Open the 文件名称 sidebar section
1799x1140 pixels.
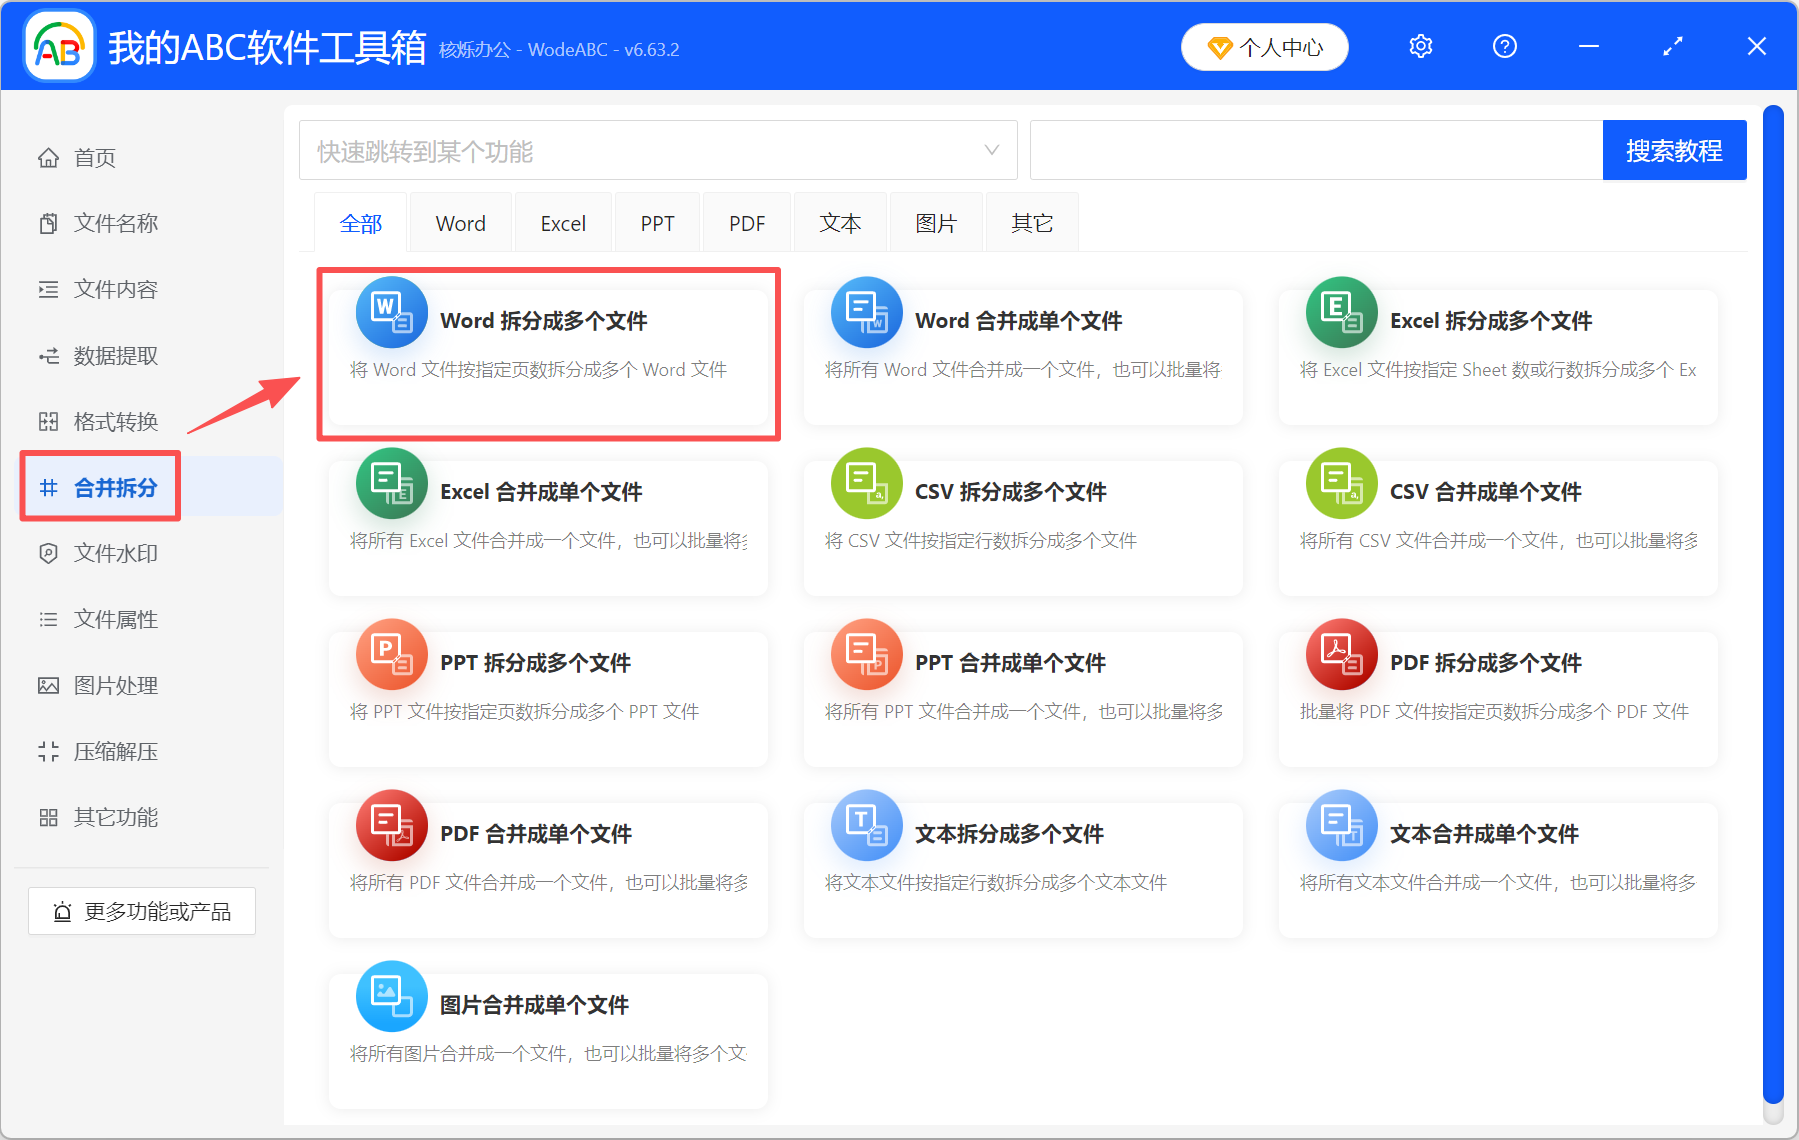point(115,222)
